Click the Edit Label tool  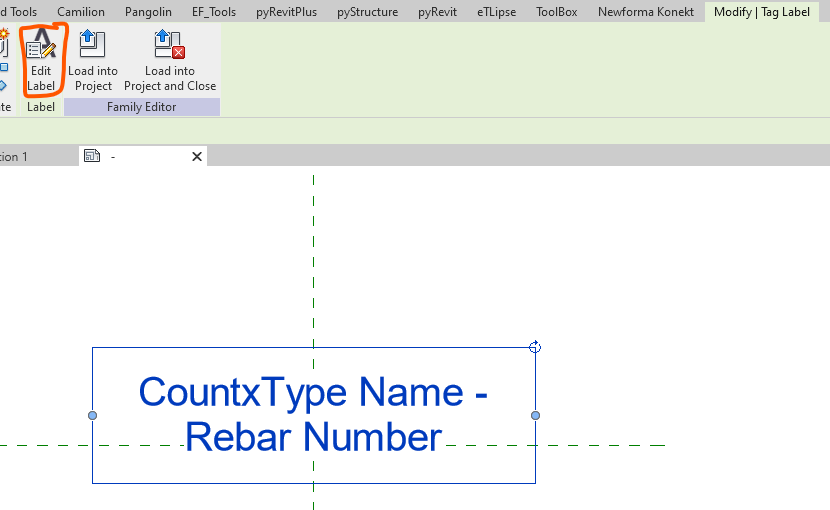click(41, 60)
